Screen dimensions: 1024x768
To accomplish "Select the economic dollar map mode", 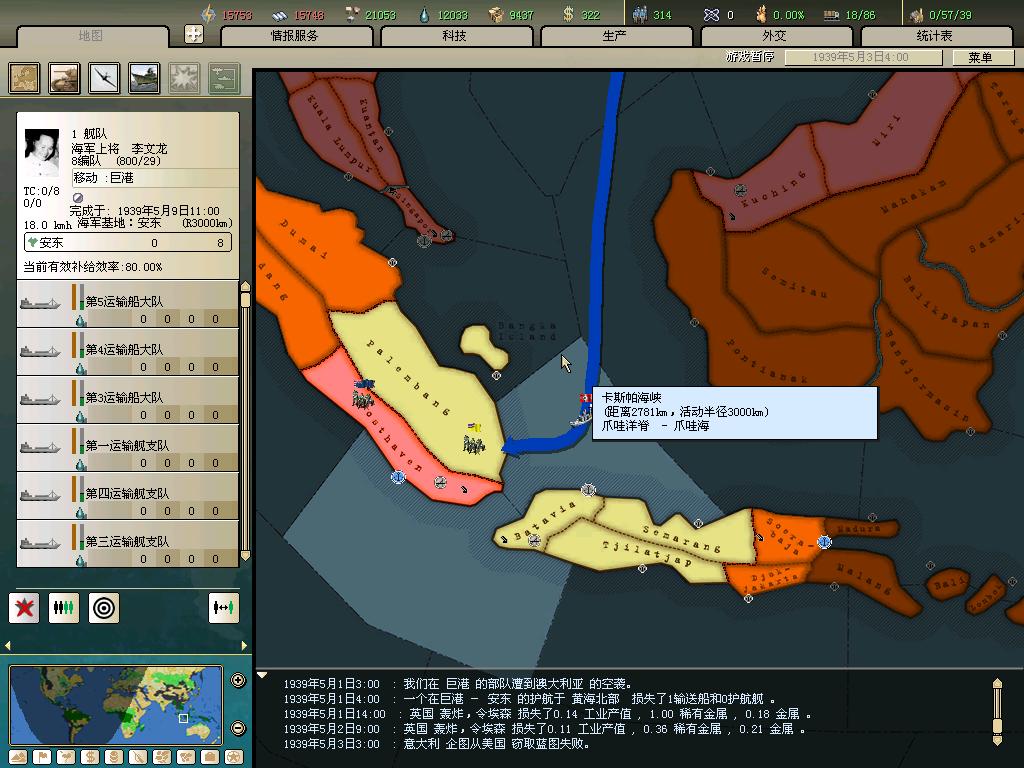I will tap(90, 758).
